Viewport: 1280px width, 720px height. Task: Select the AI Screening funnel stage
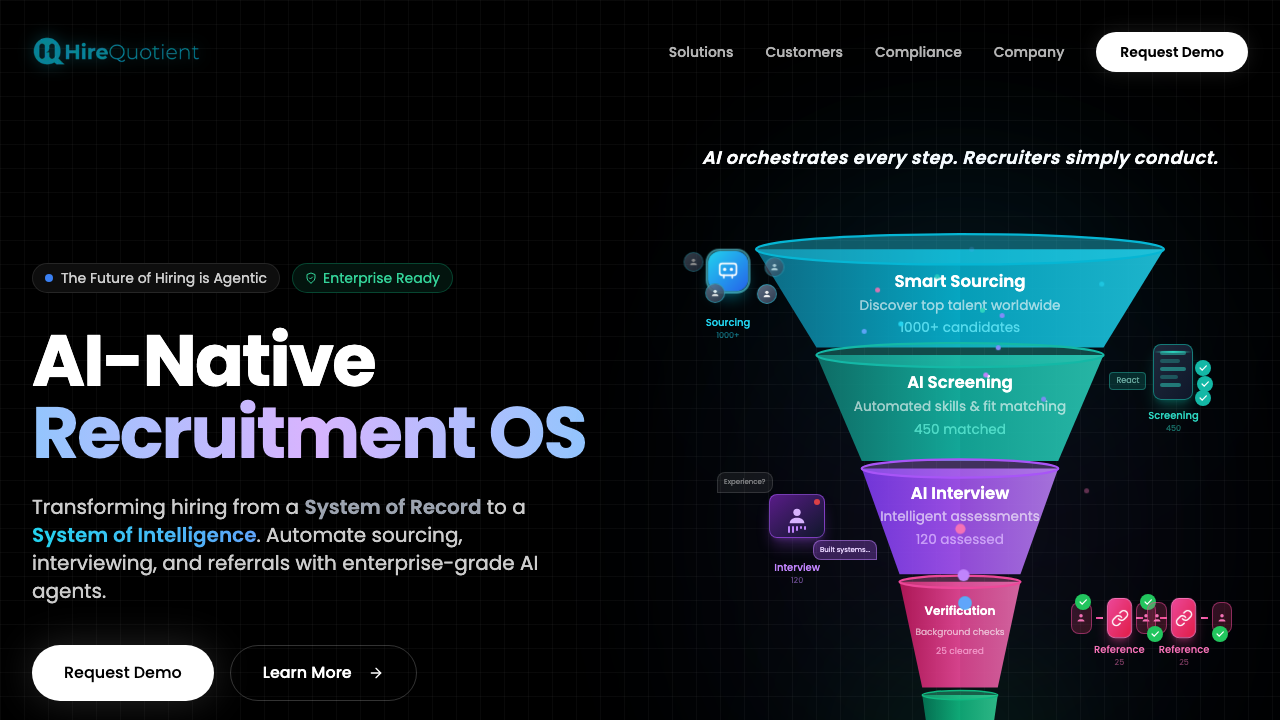click(x=959, y=403)
